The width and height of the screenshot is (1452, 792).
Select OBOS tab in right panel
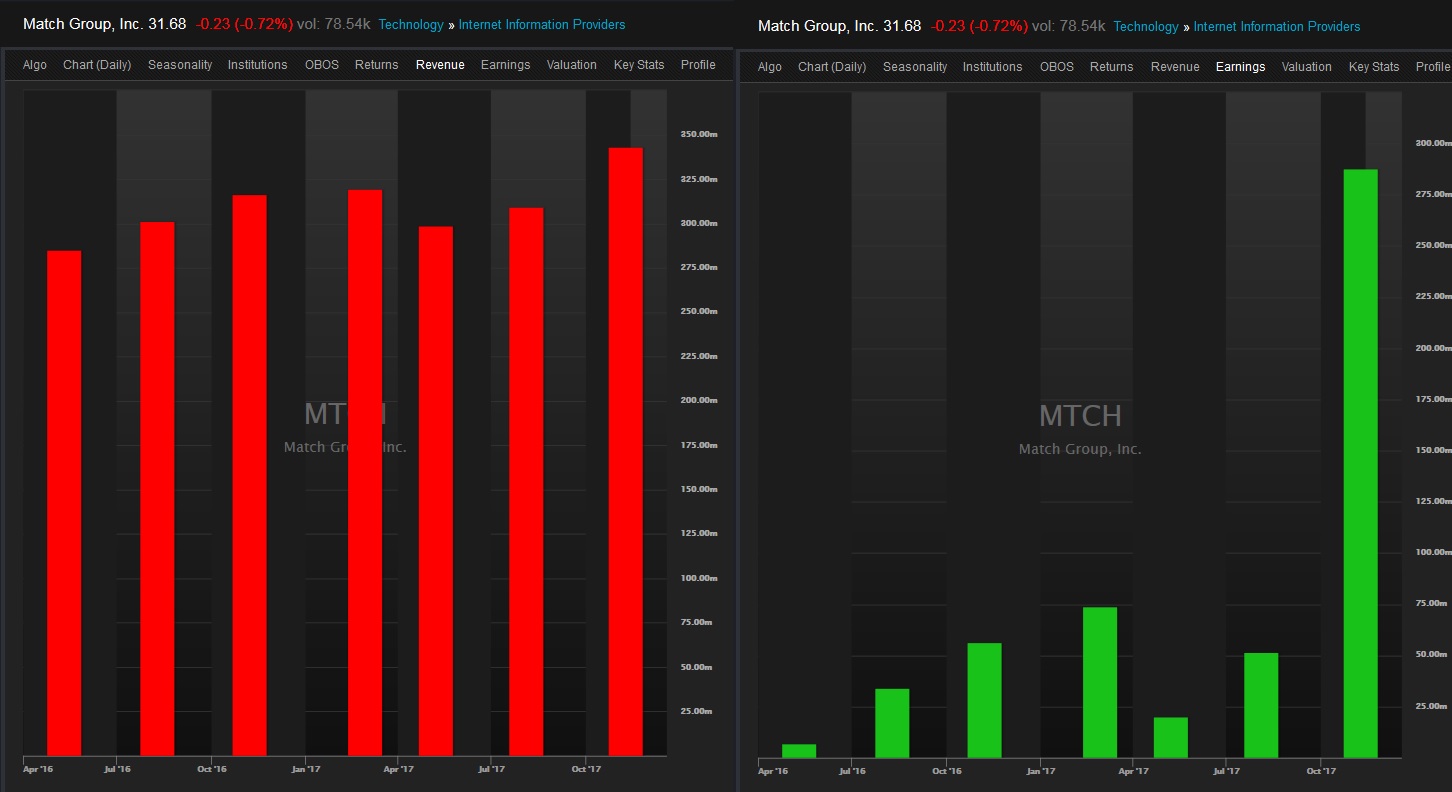pyautogui.click(x=1056, y=67)
